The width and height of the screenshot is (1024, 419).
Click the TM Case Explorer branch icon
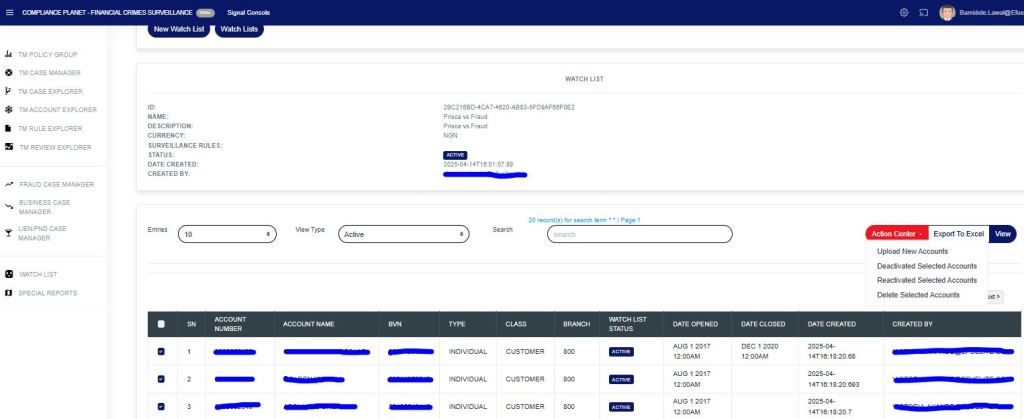(x=9, y=91)
